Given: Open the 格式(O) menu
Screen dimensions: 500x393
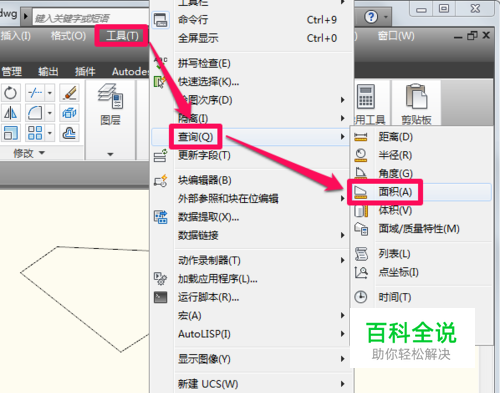Looking at the screenshot, I should point(68,36).
